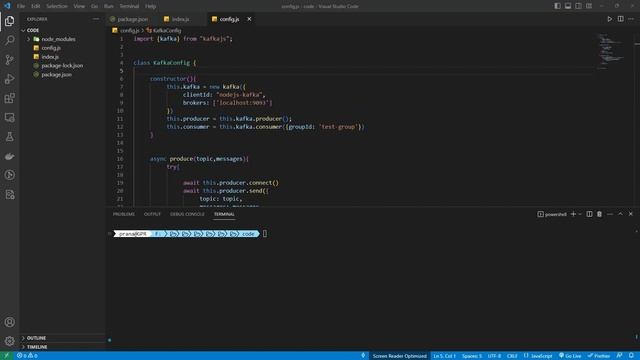
Task: Open errors and warnings count in status bar
Action: tap(27, 356)
